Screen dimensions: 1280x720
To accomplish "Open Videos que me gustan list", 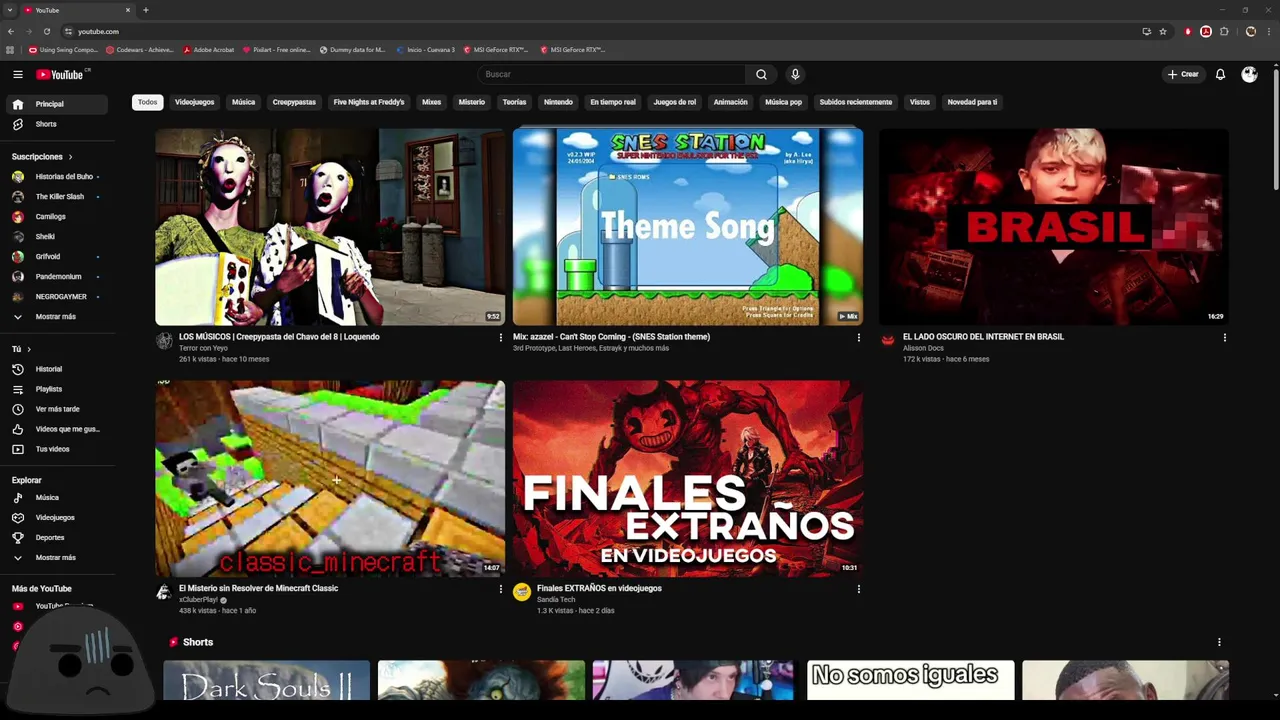I will point(57,429).
